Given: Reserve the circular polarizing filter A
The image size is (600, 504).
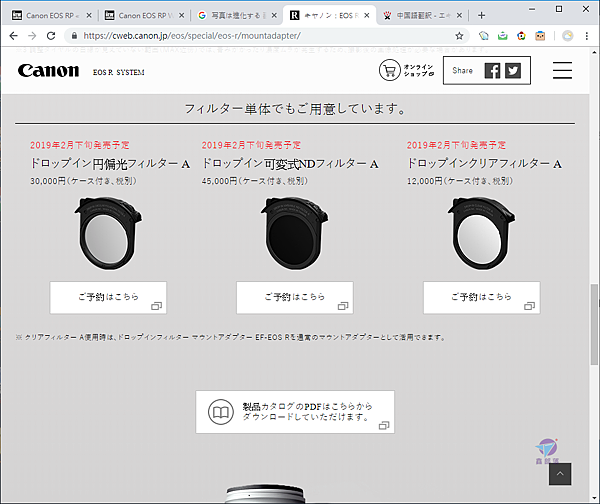Looking at the screenshot, I should (108, 298).
